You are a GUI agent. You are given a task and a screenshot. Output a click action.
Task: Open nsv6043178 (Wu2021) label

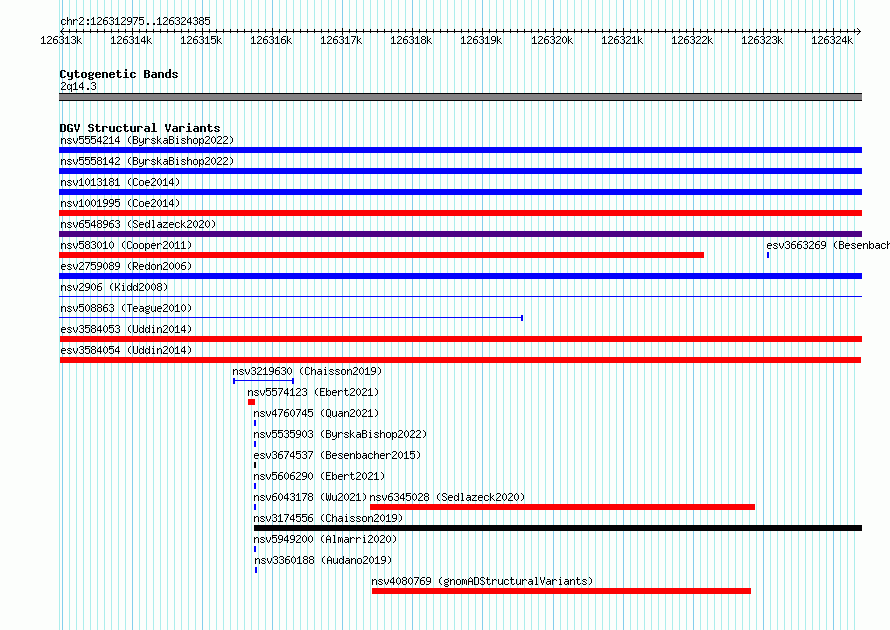pos(310,497)
